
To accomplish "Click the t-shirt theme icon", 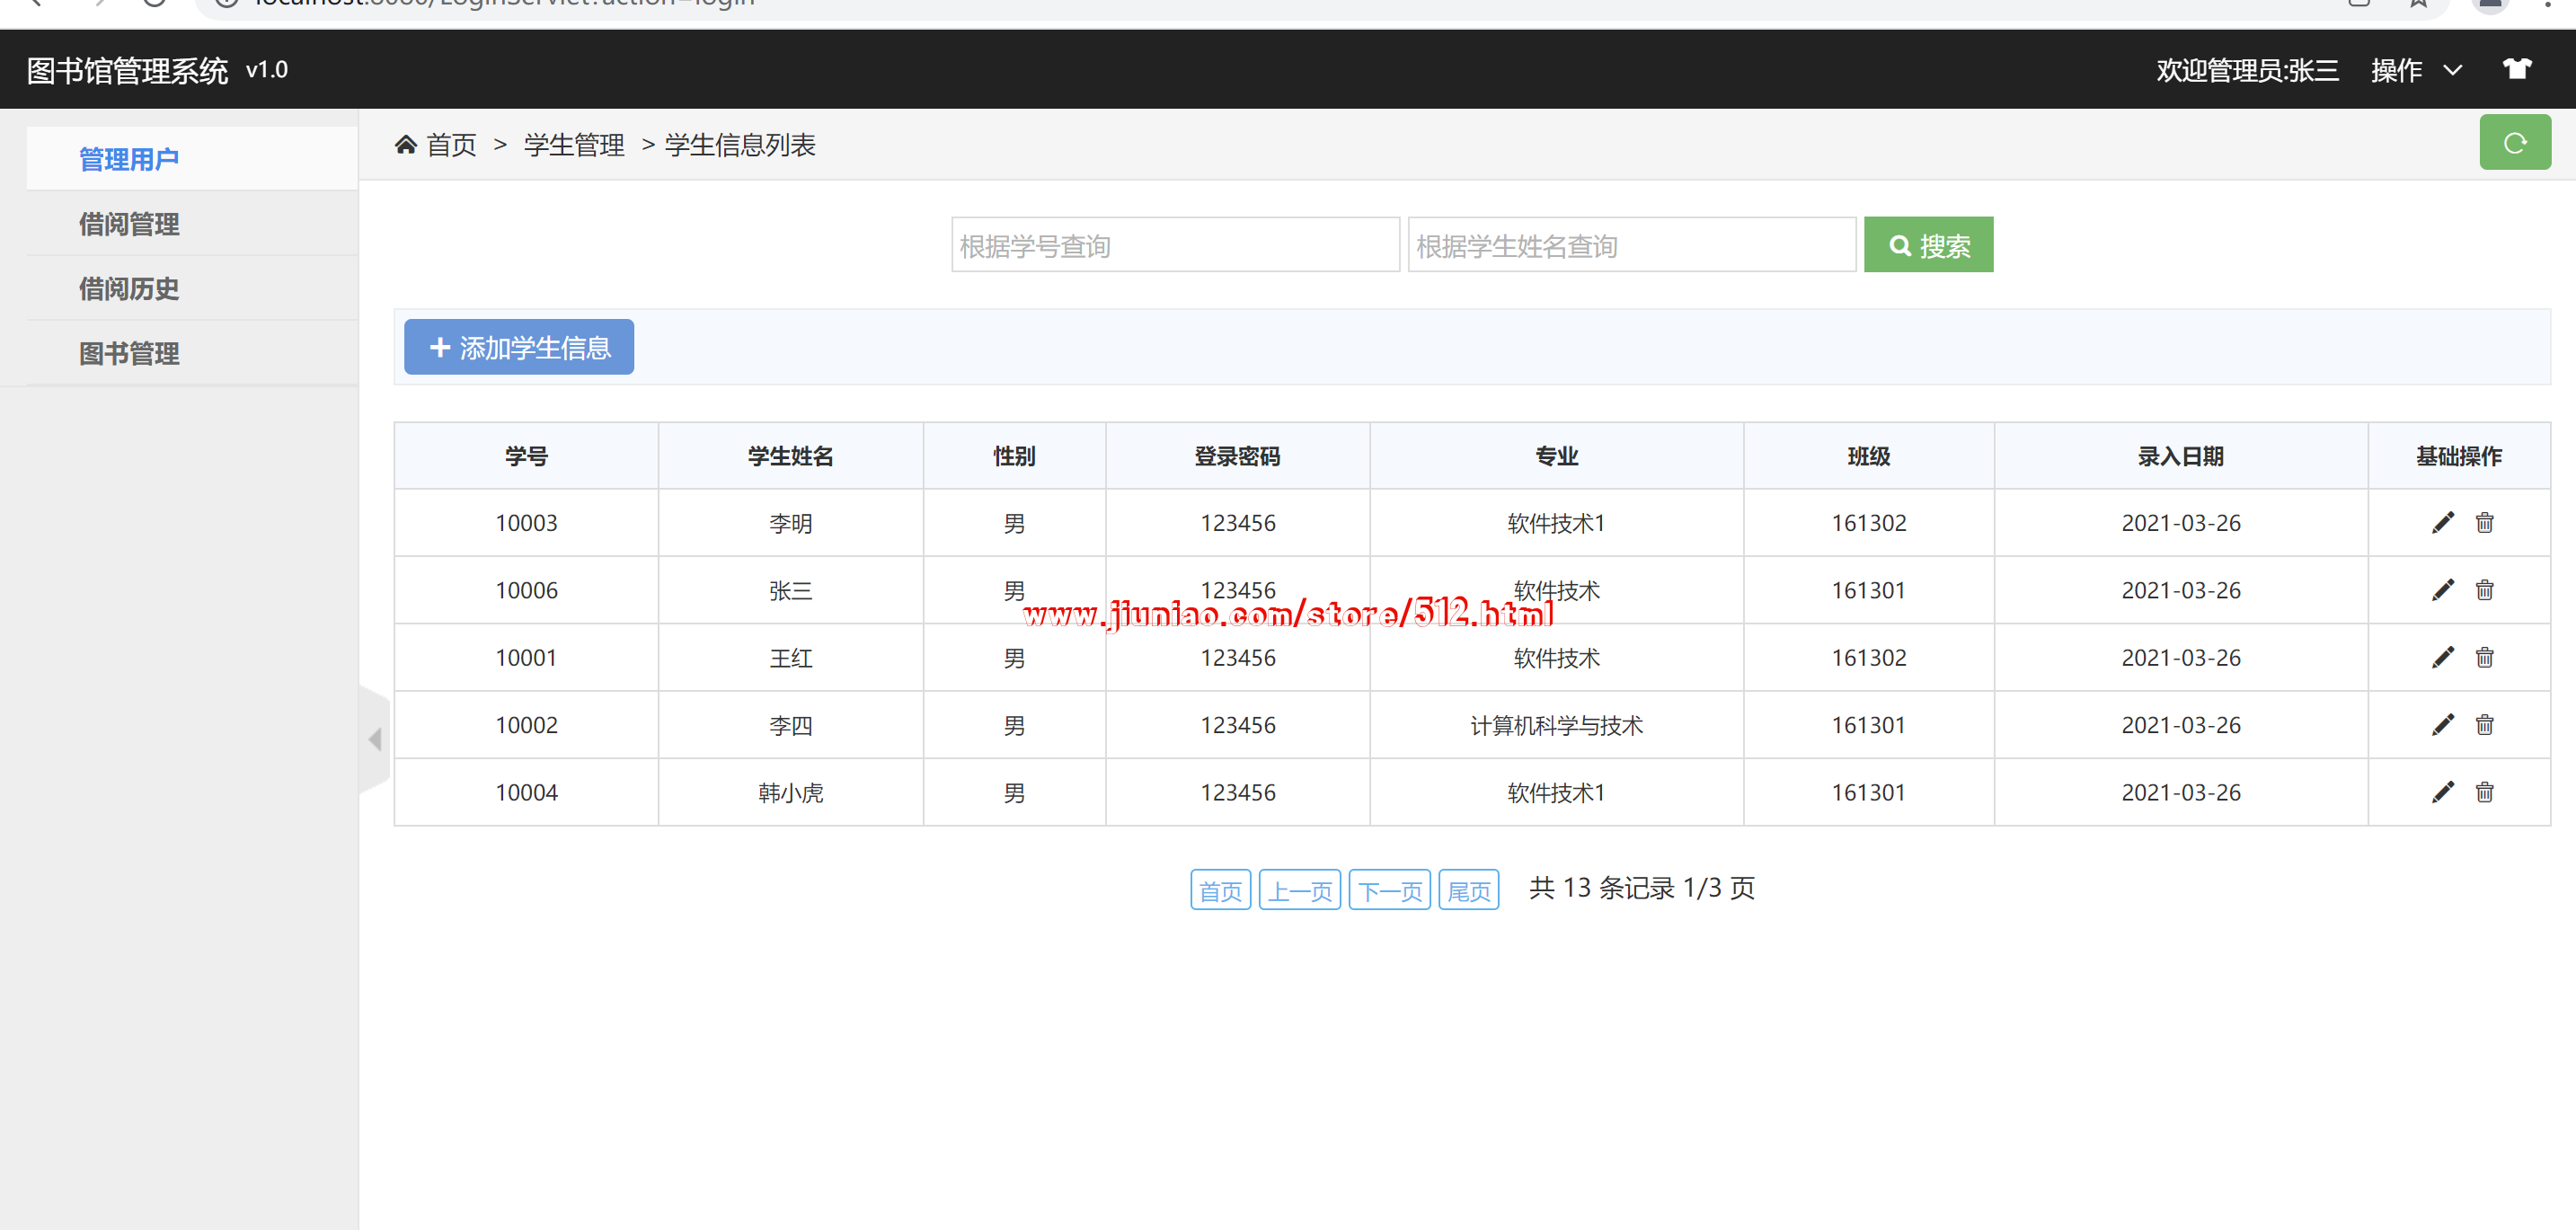I will tap(2516, 69).
